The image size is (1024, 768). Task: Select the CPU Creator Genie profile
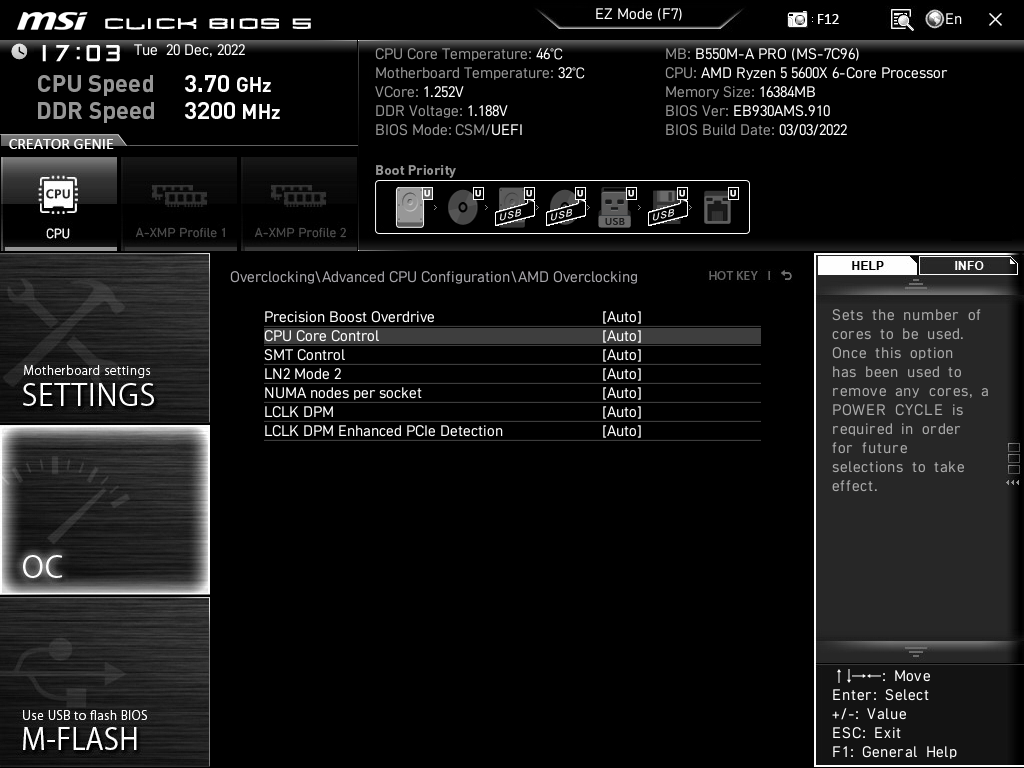point(59,204)
